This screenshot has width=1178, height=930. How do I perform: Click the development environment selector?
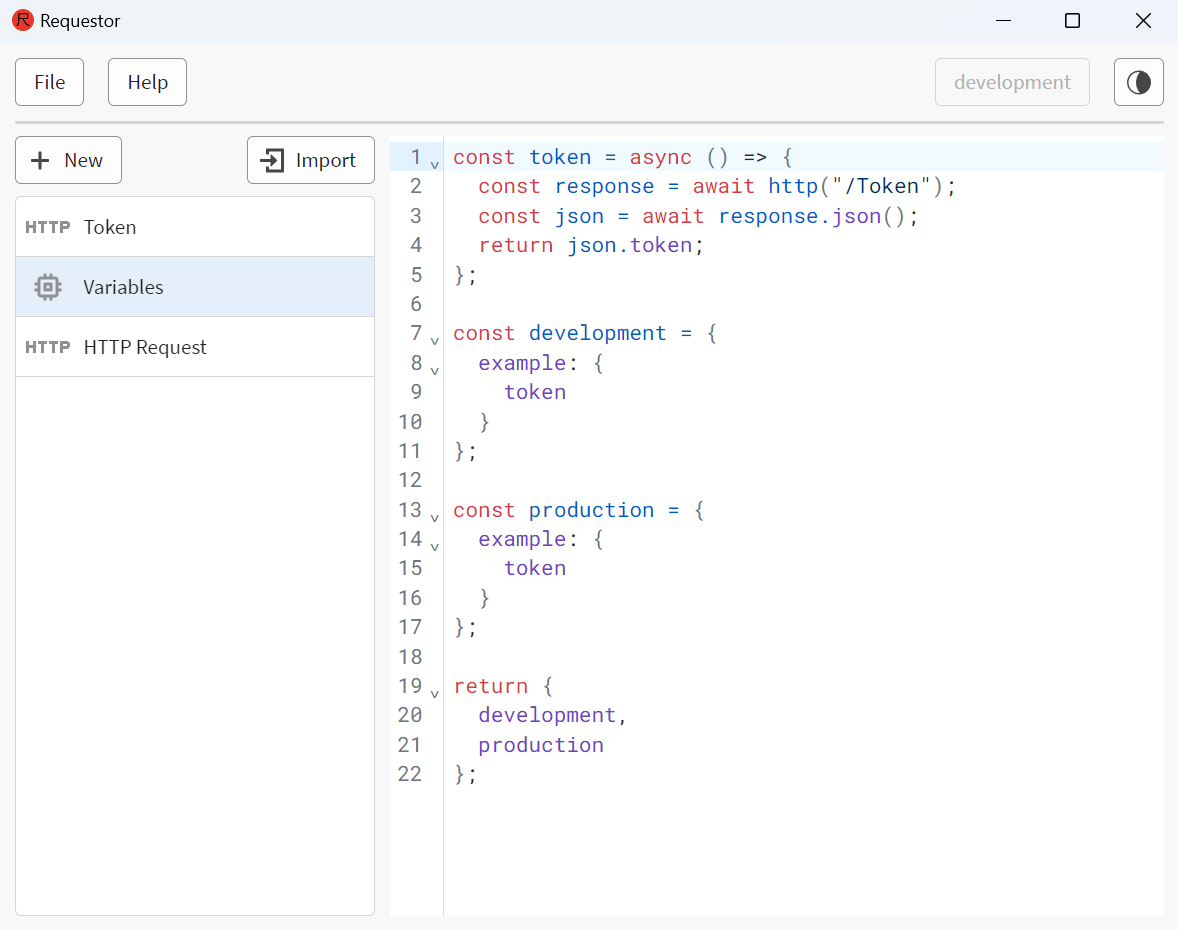pyautogui.click(x=1012, y=82)
